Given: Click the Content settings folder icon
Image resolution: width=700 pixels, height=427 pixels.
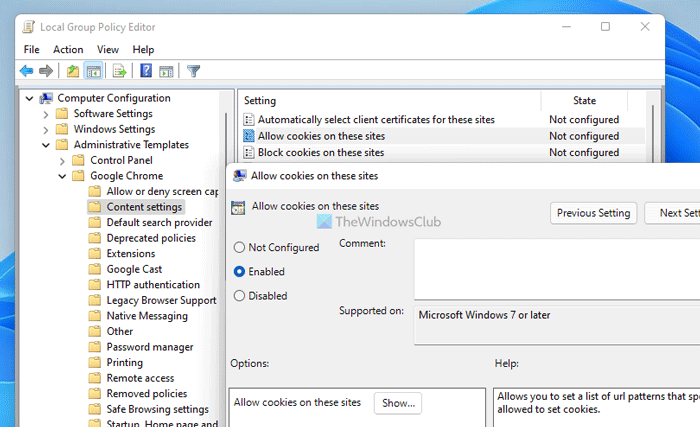Looking at the screenshot, I should pyautogui.click(x=95, y=207).
